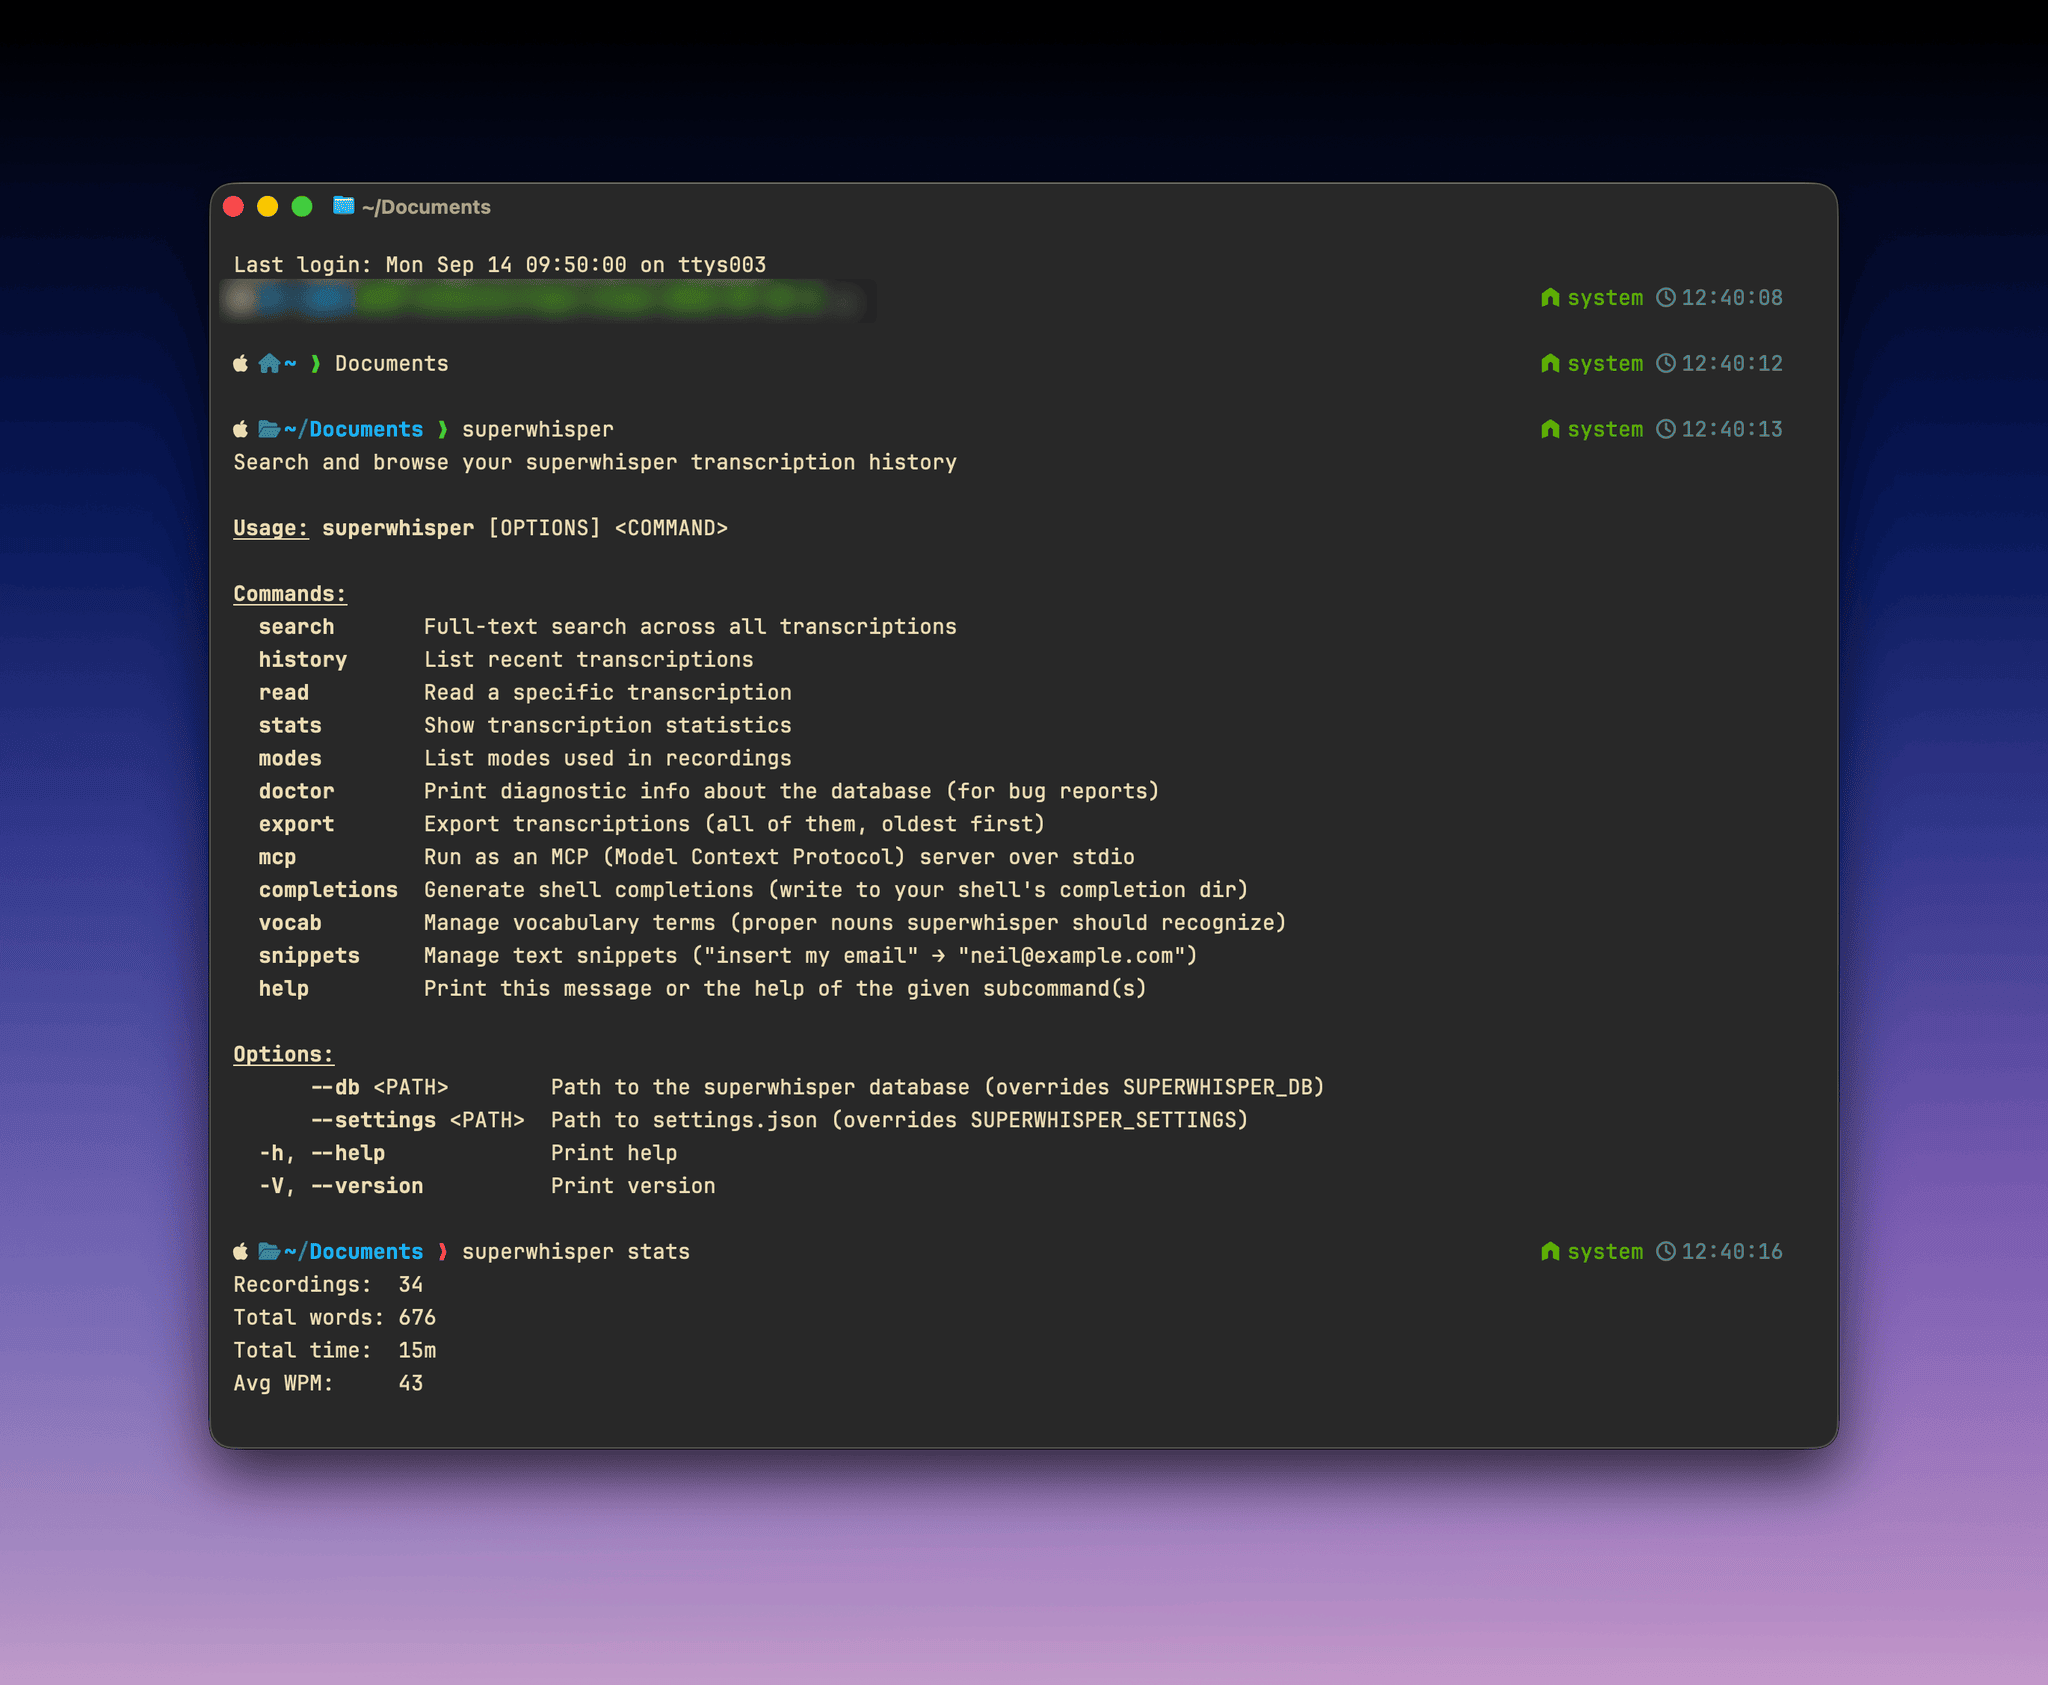Click the 'snippets' command name

(x=309, y=956)
